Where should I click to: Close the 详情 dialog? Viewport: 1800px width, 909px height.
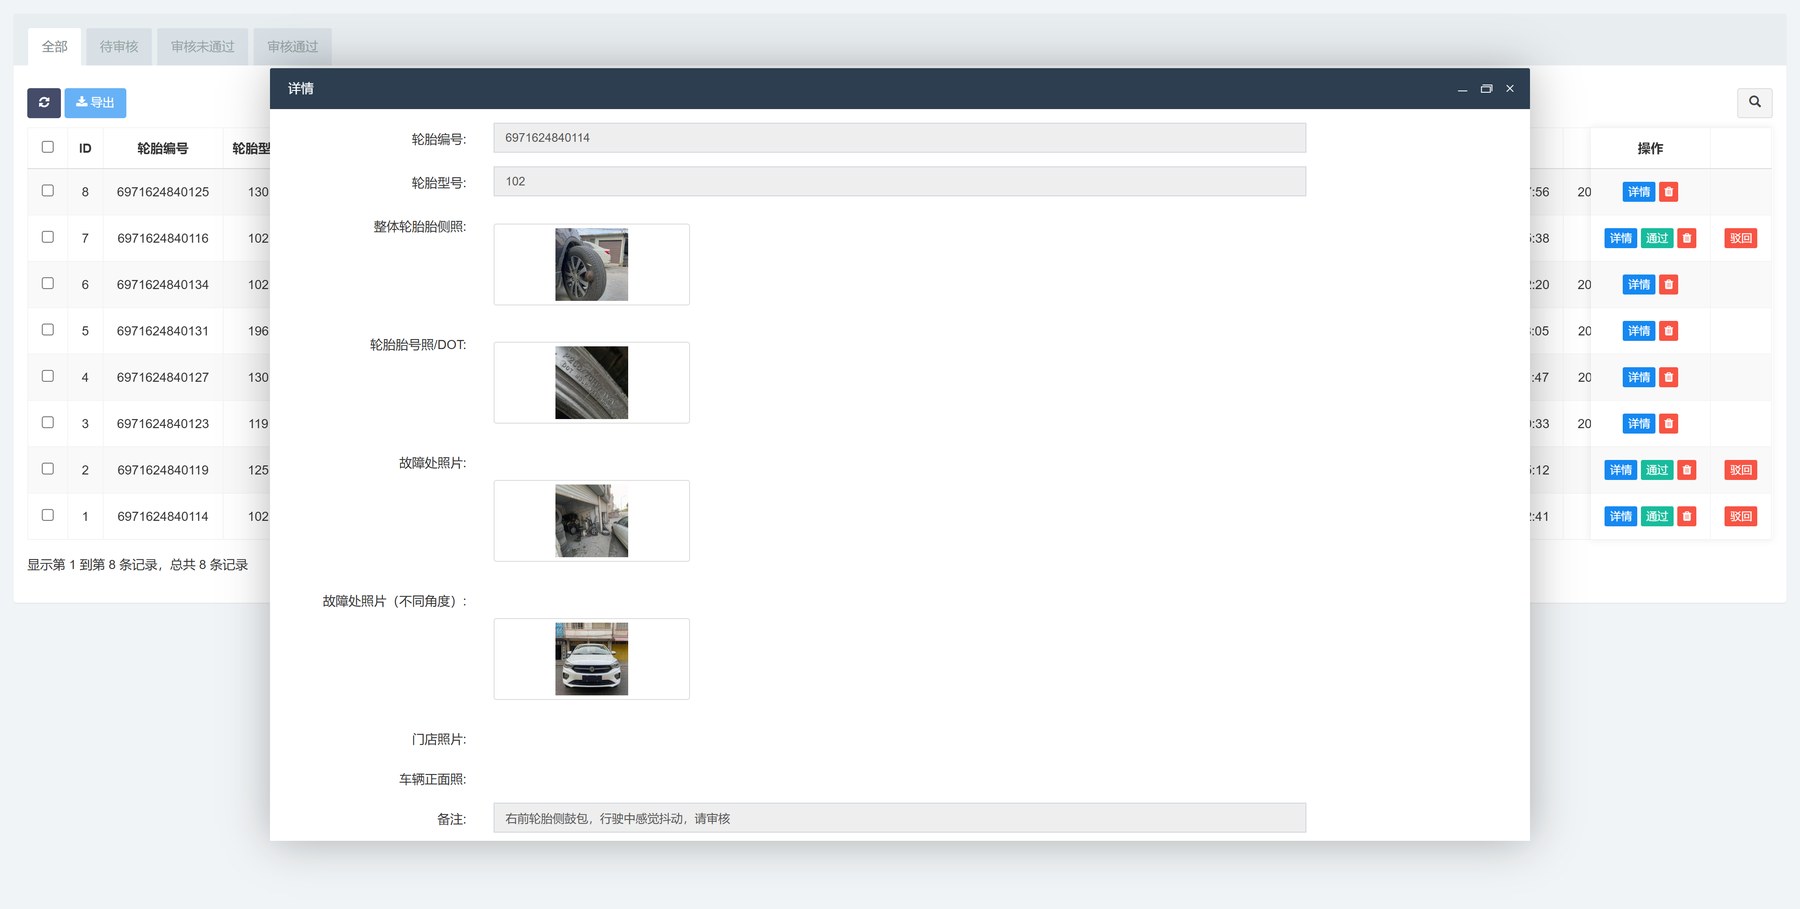[1510, 89]
